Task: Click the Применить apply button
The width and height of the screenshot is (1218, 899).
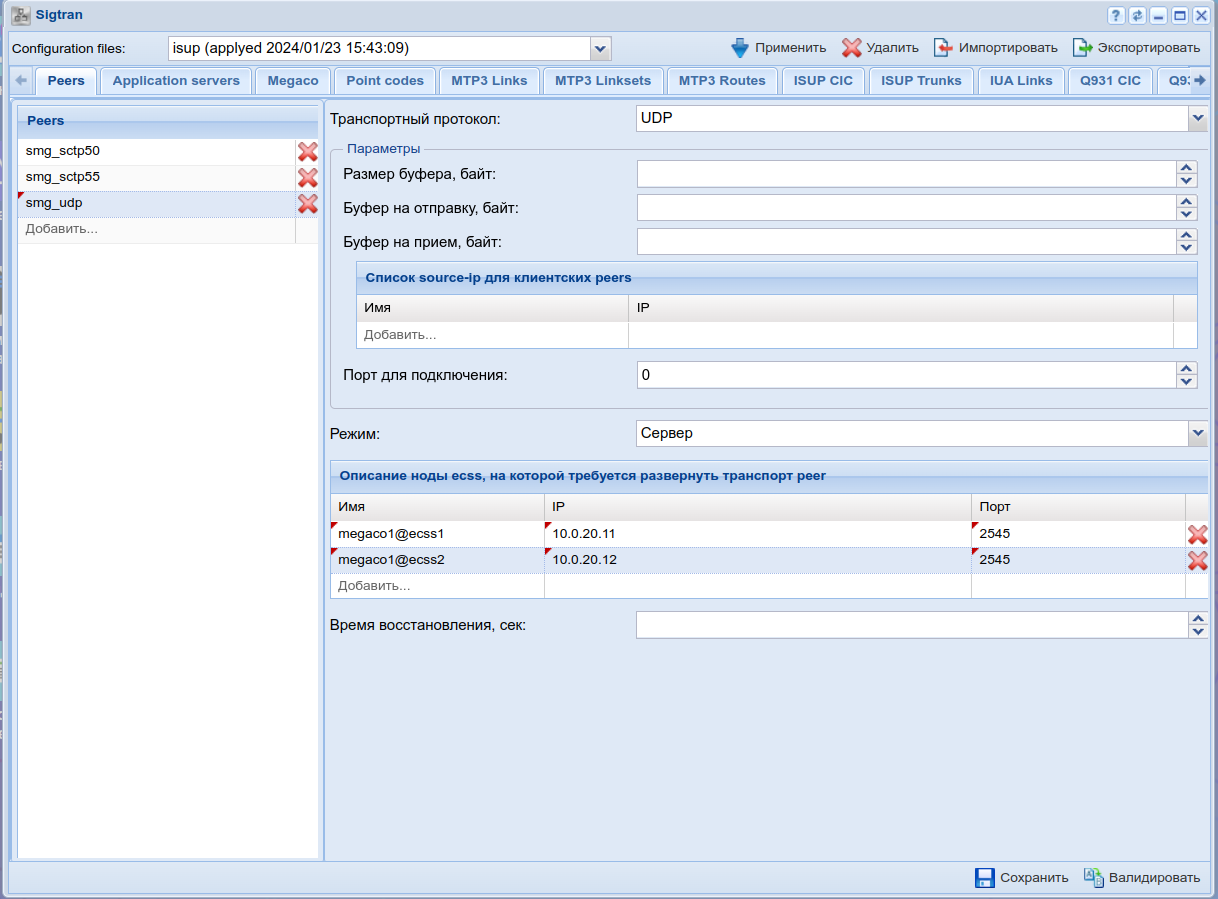Action: click(x=779, y=47)
